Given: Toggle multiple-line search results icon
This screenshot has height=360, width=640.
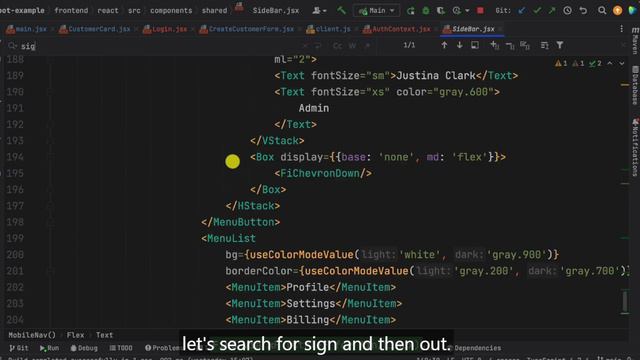Looking at the screenshot, I should pos(544,46).
